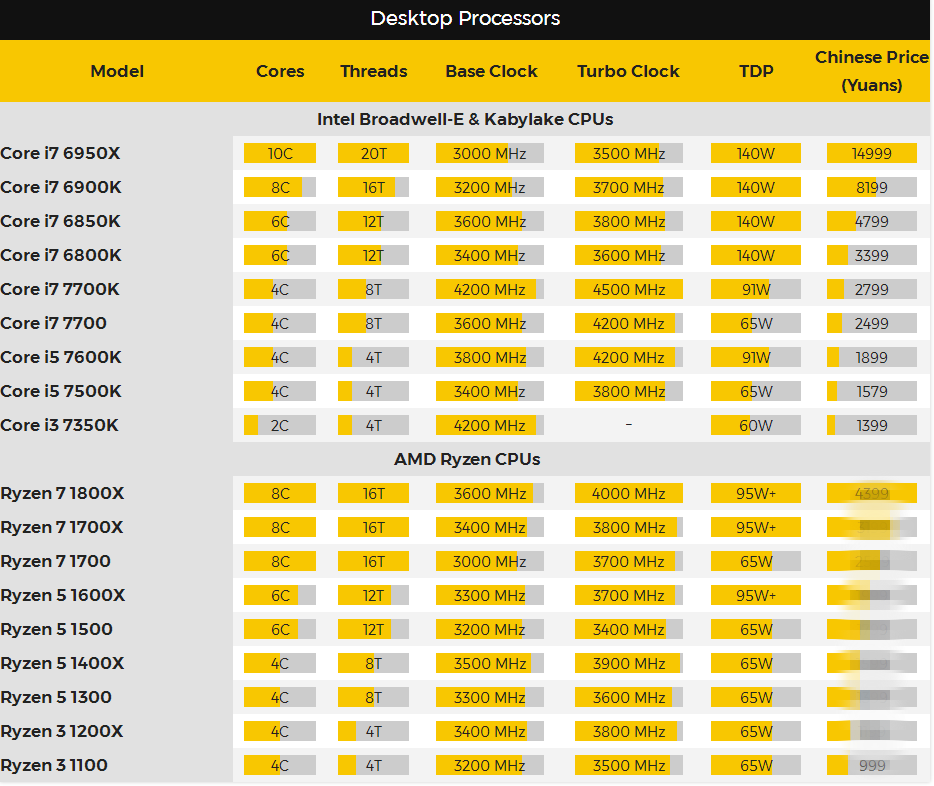Select the Model column header

click(x=117, y=71)
